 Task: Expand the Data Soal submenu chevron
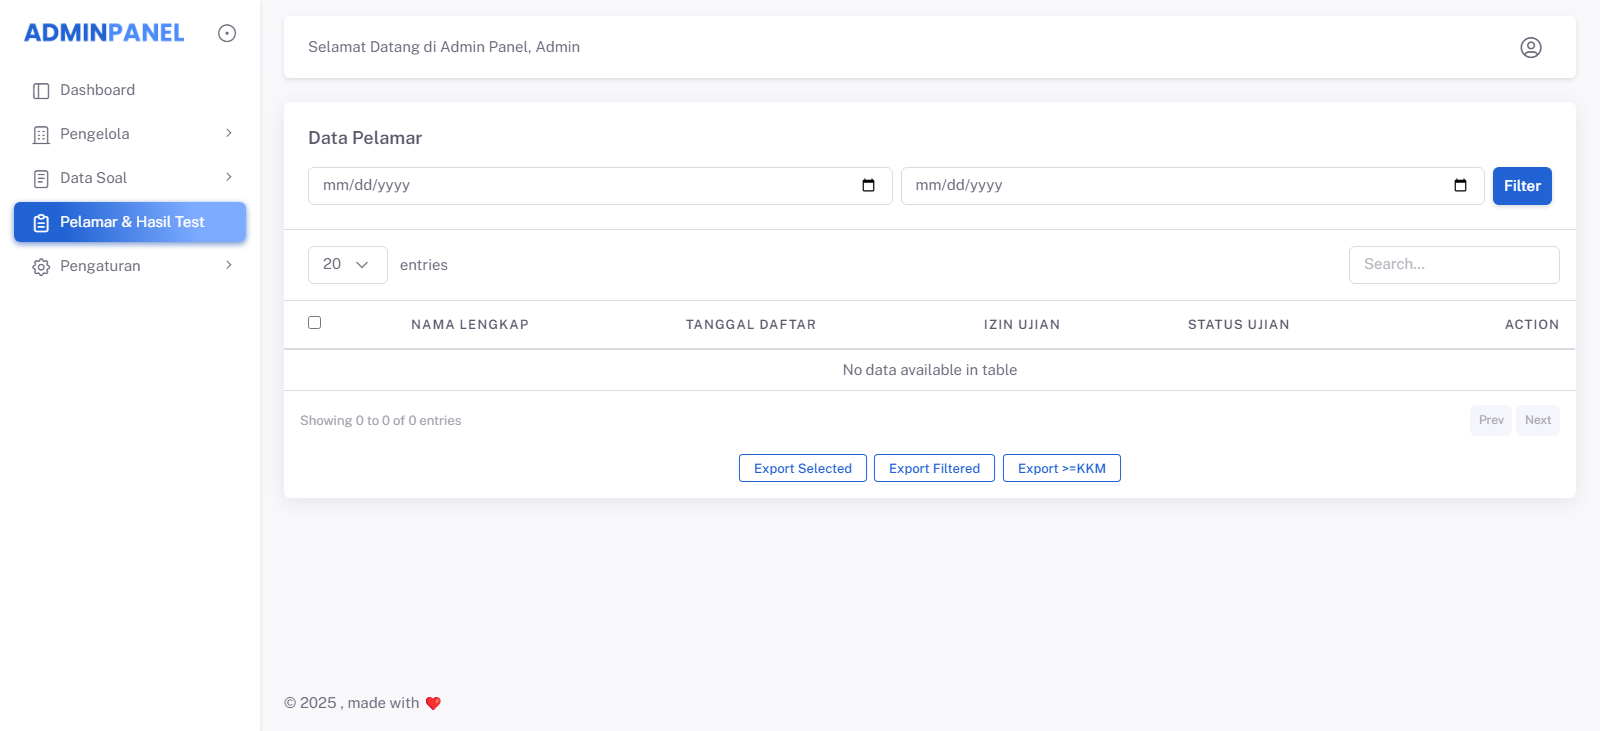pyautogui.click(x=228, y=177)
